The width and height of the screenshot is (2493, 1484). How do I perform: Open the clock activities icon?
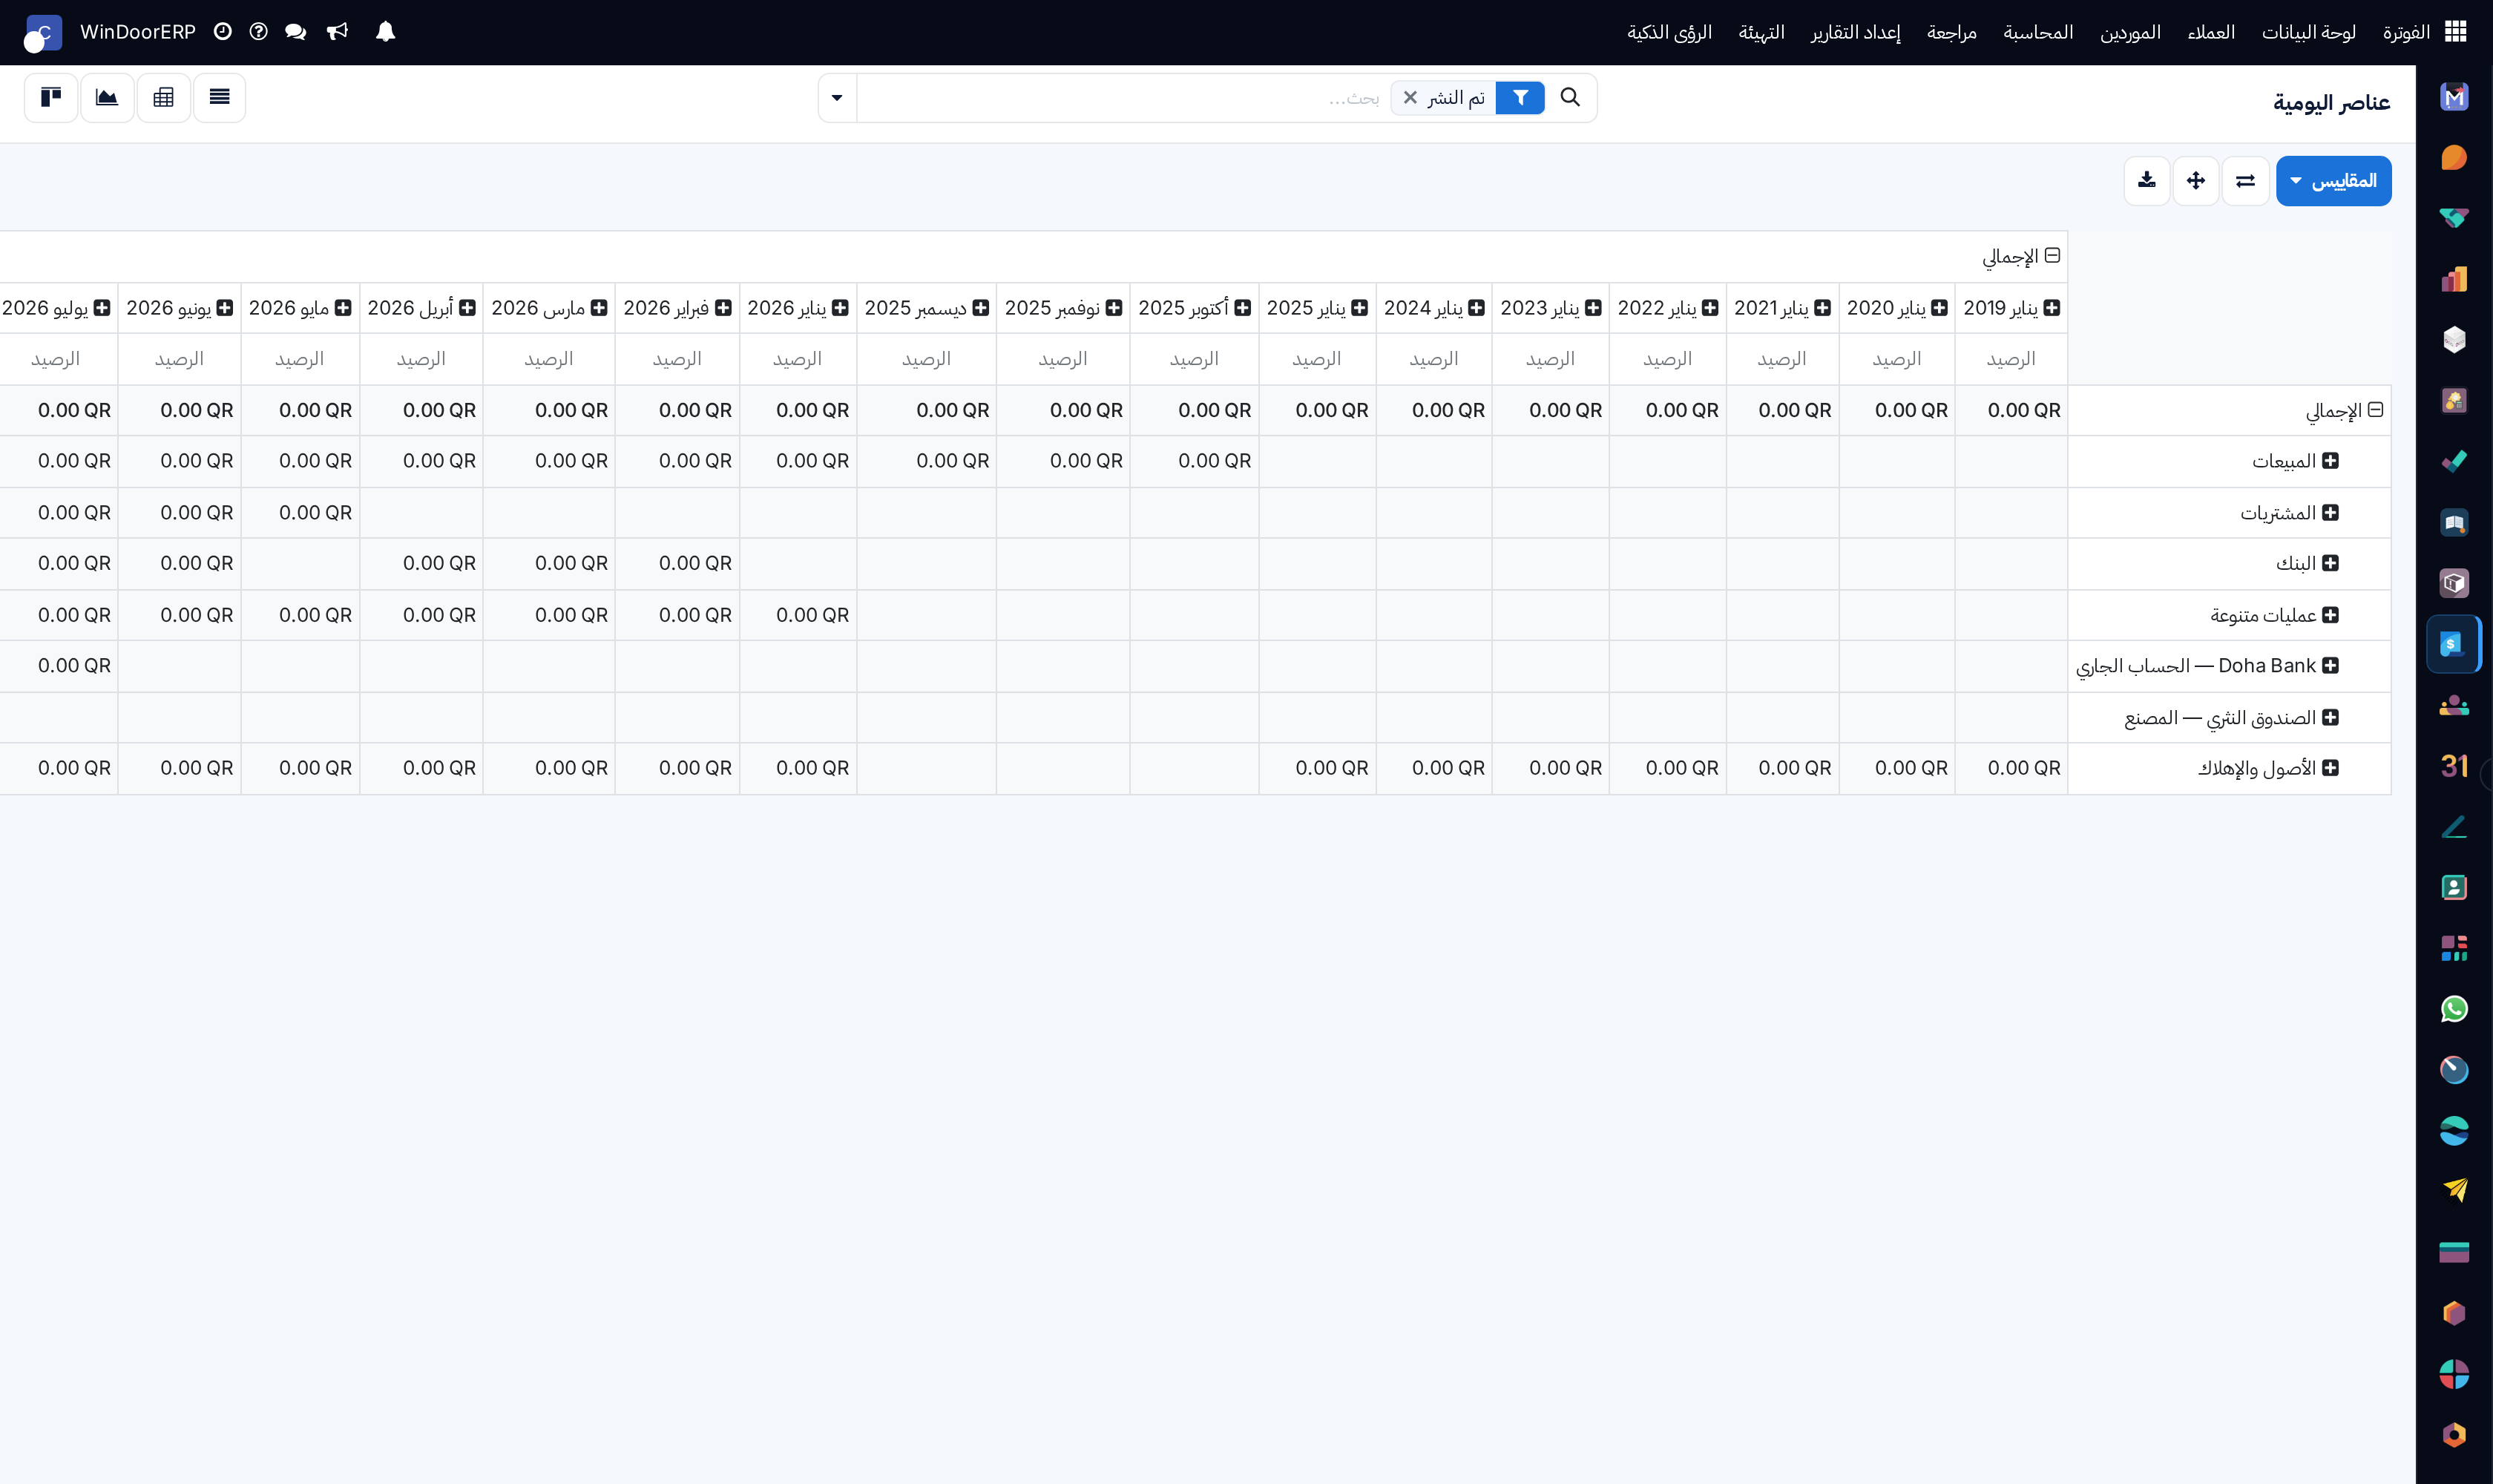pyautogui.click(x=222, y=32)
